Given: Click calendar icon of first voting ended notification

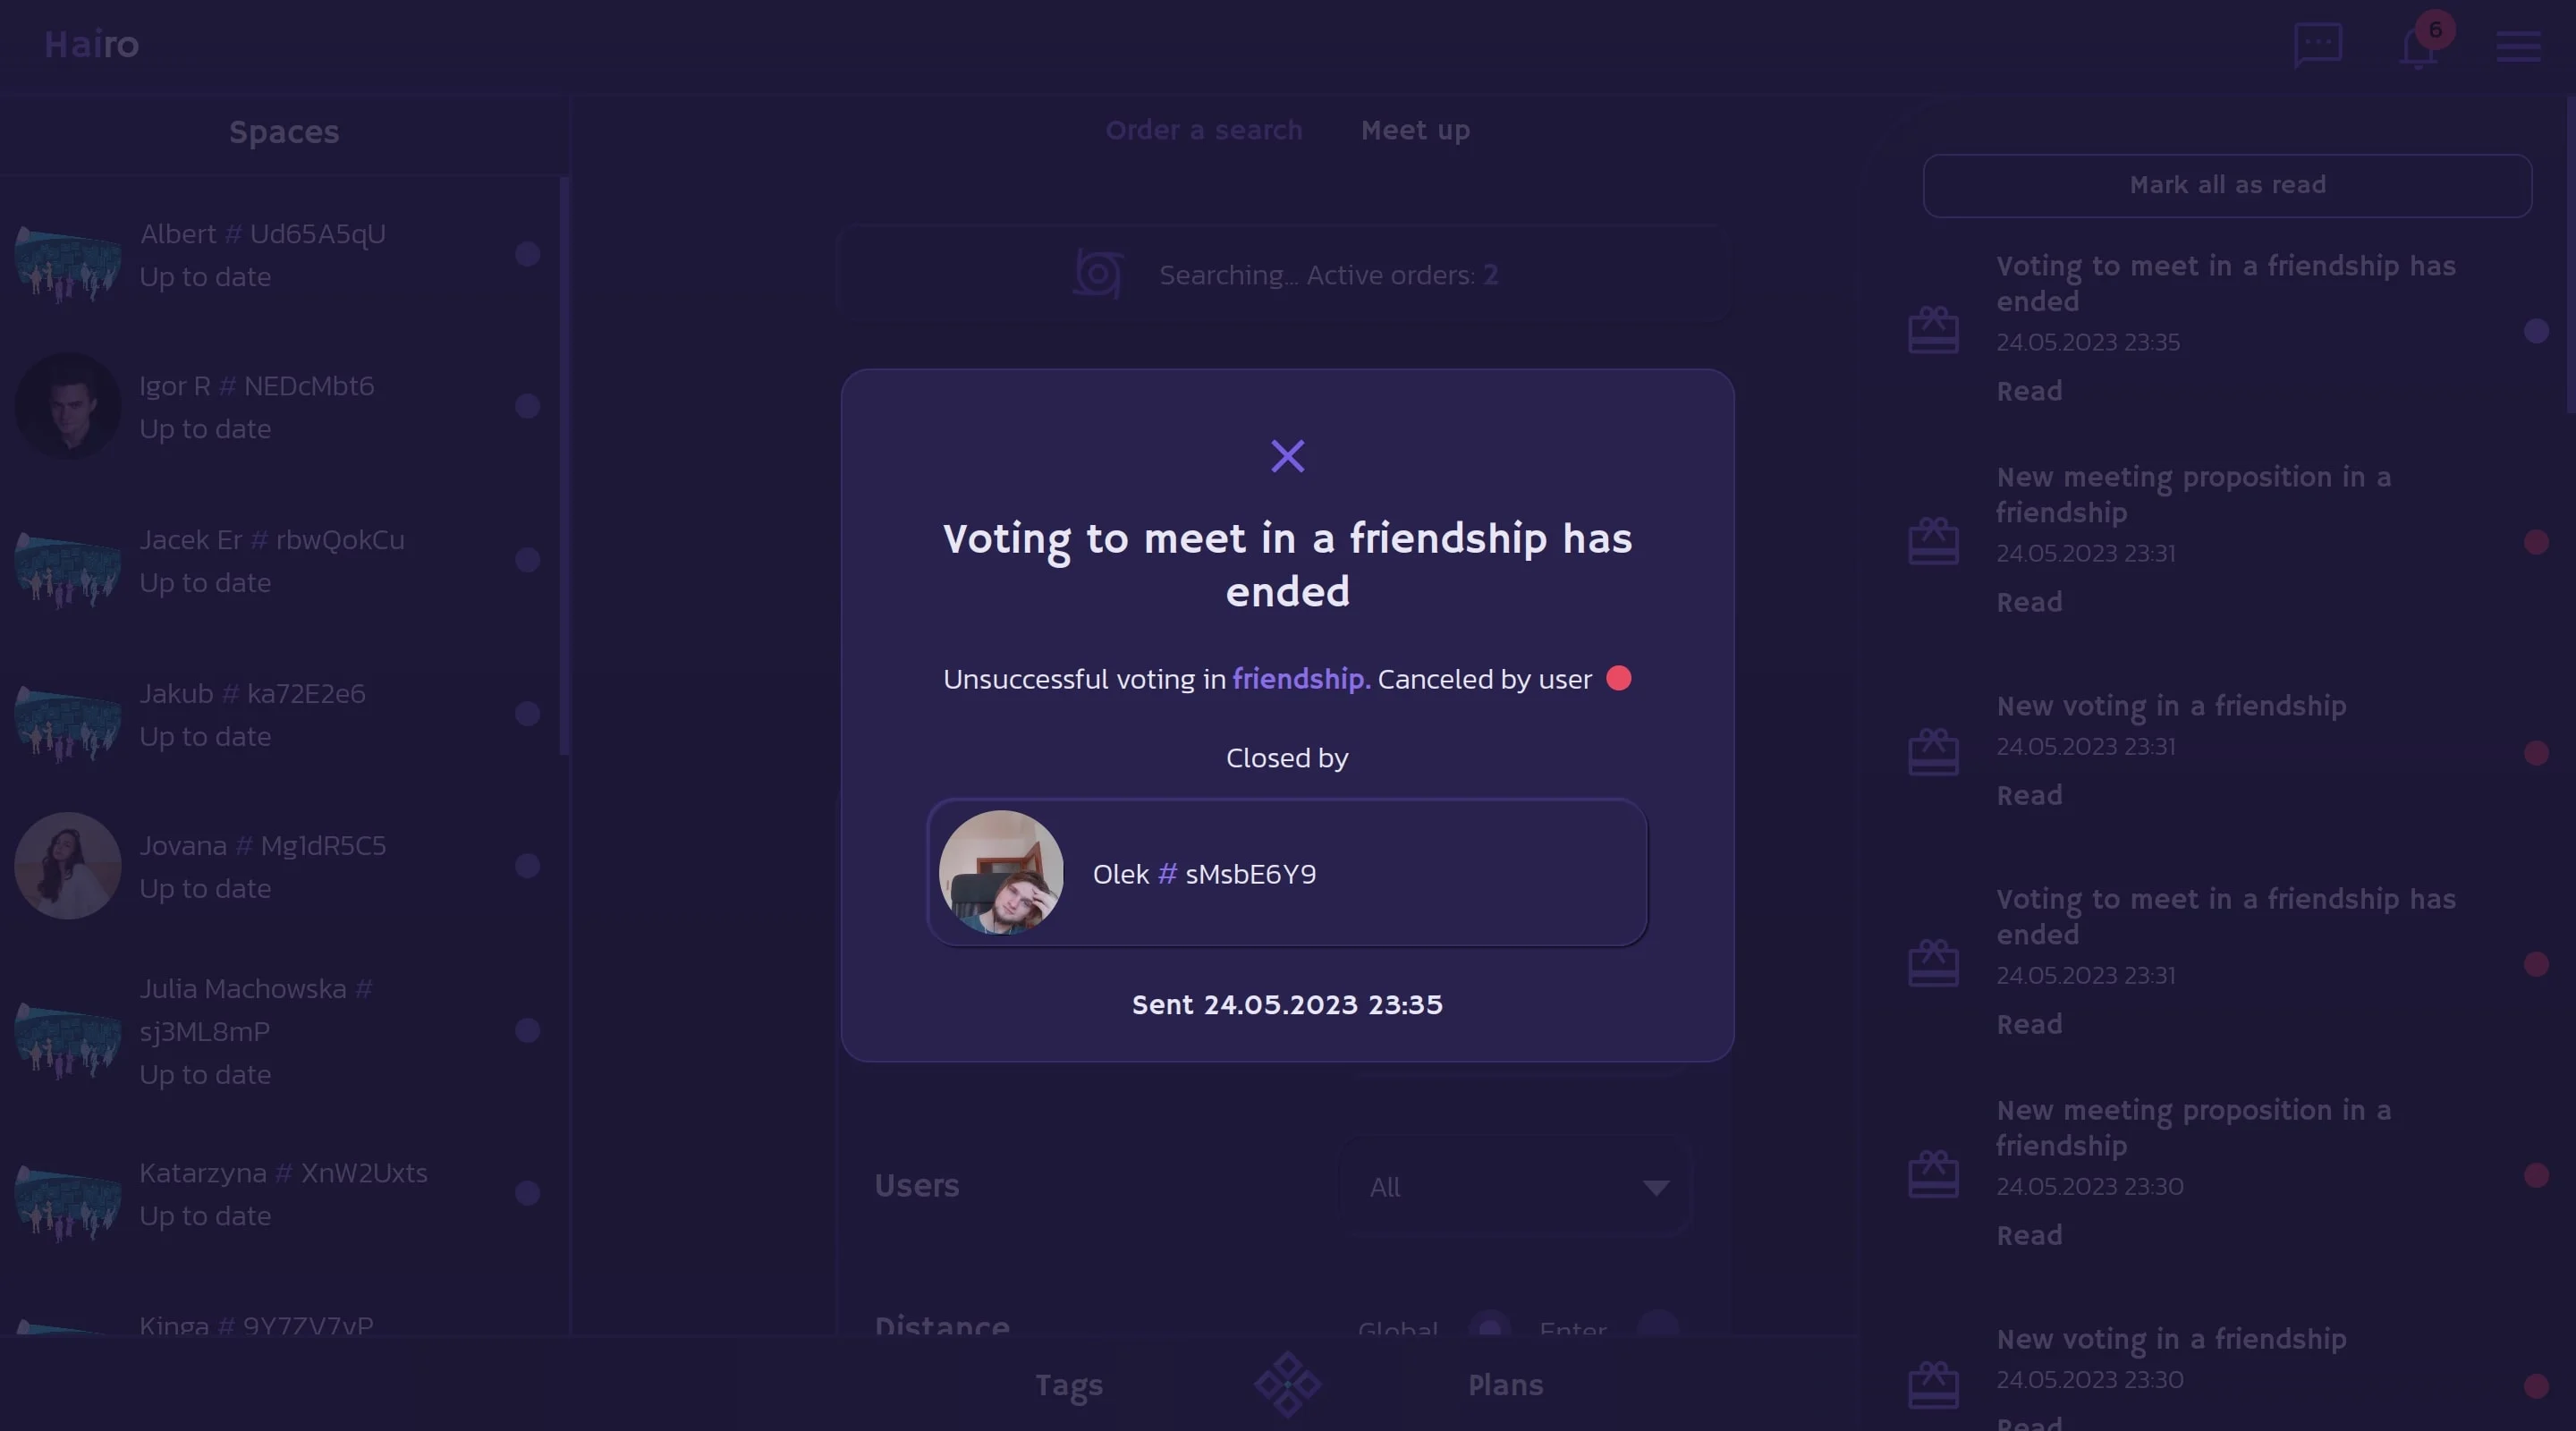Looking at the screenshot, I should click(x=1933, y=330).
